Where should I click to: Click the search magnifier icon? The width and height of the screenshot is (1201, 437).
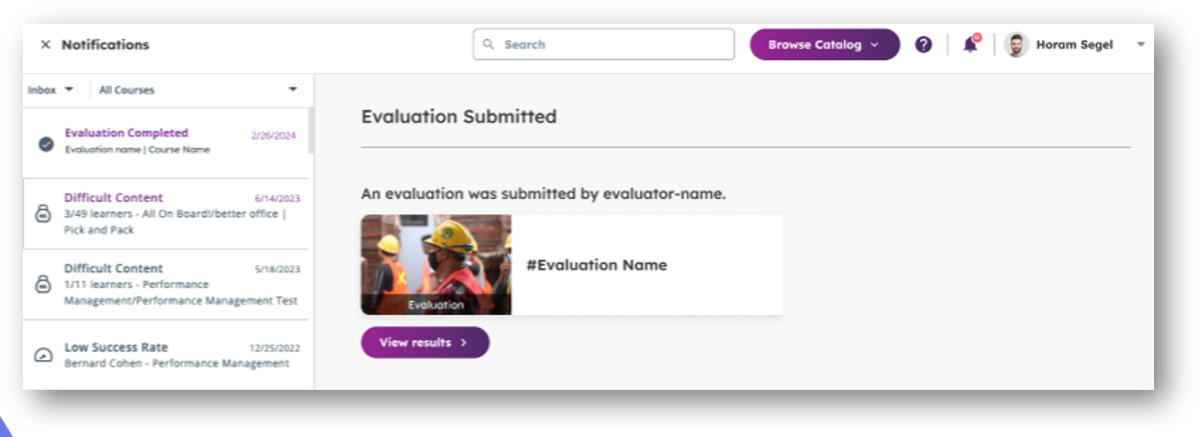489,45
